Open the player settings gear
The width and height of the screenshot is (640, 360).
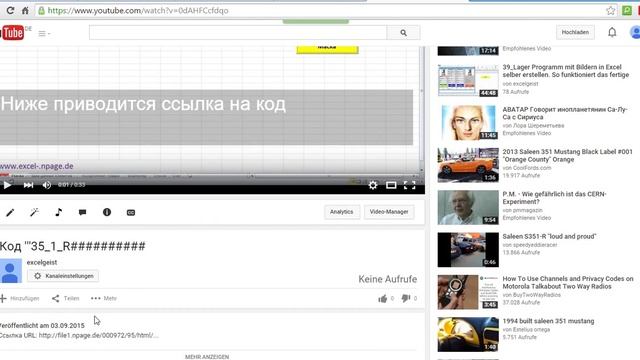coord(373,185)
